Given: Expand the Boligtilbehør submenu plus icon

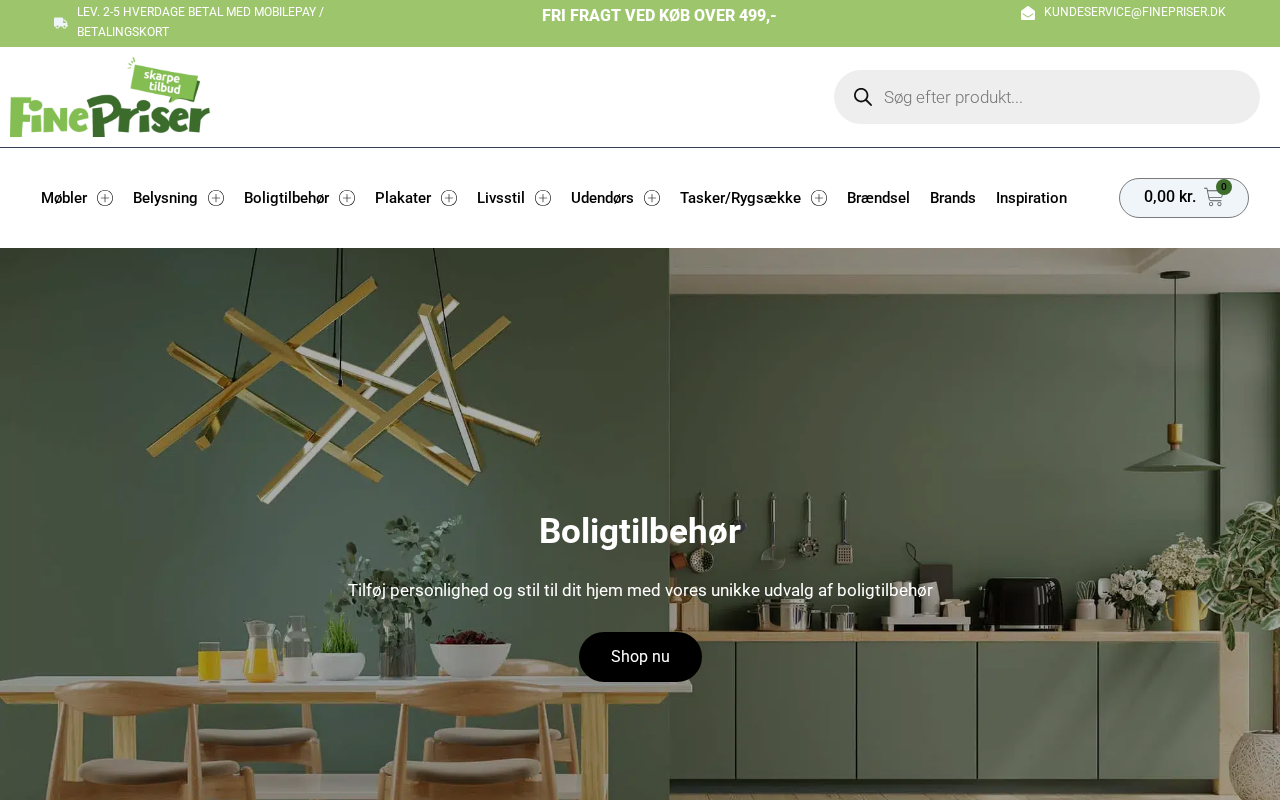Looking at the screenshot, I should click(347, 198).
